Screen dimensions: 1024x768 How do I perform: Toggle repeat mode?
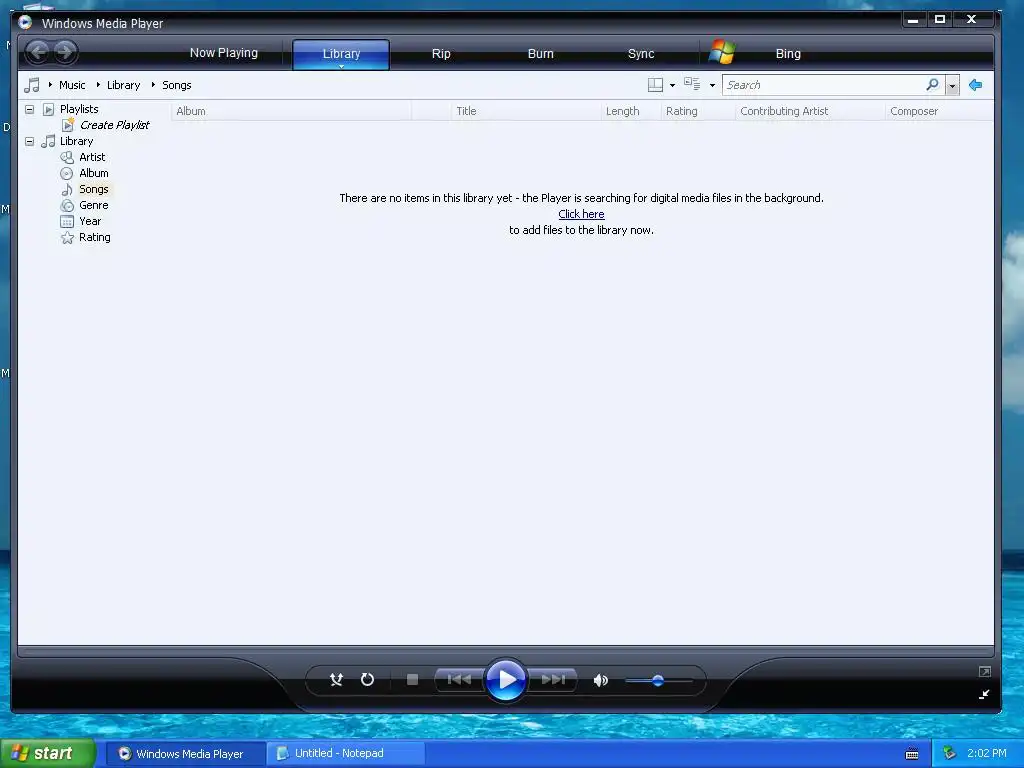368,680
